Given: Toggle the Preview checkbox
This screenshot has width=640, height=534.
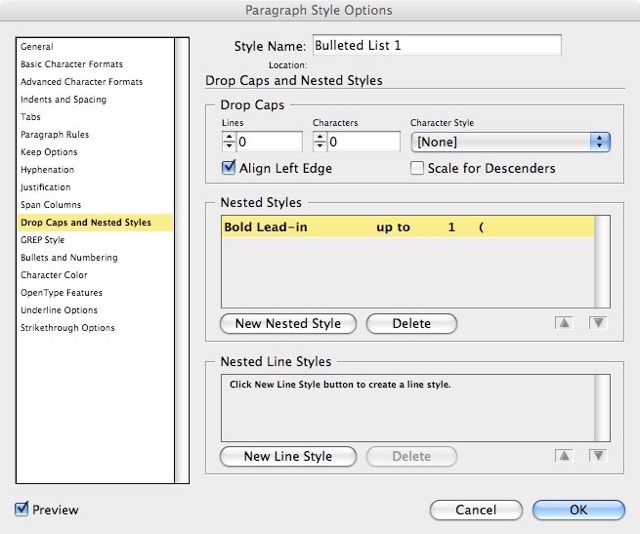Looking at the screenshot, I should point(22,510).
